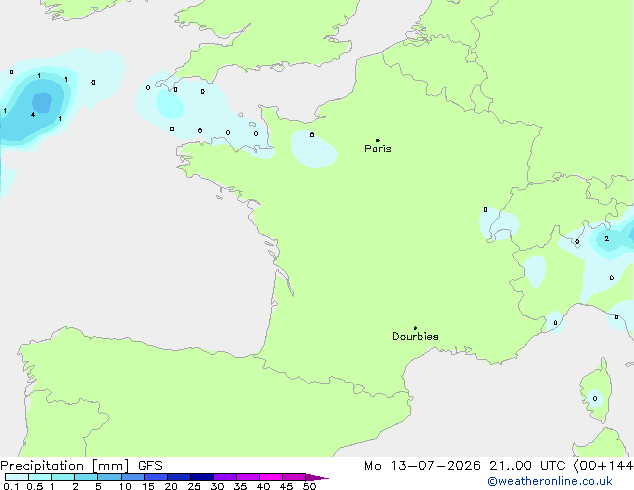634x490 pixels.
Task: Click the '0.1' legend scale value
Action: pyautogui.click(x=11, y=486)
